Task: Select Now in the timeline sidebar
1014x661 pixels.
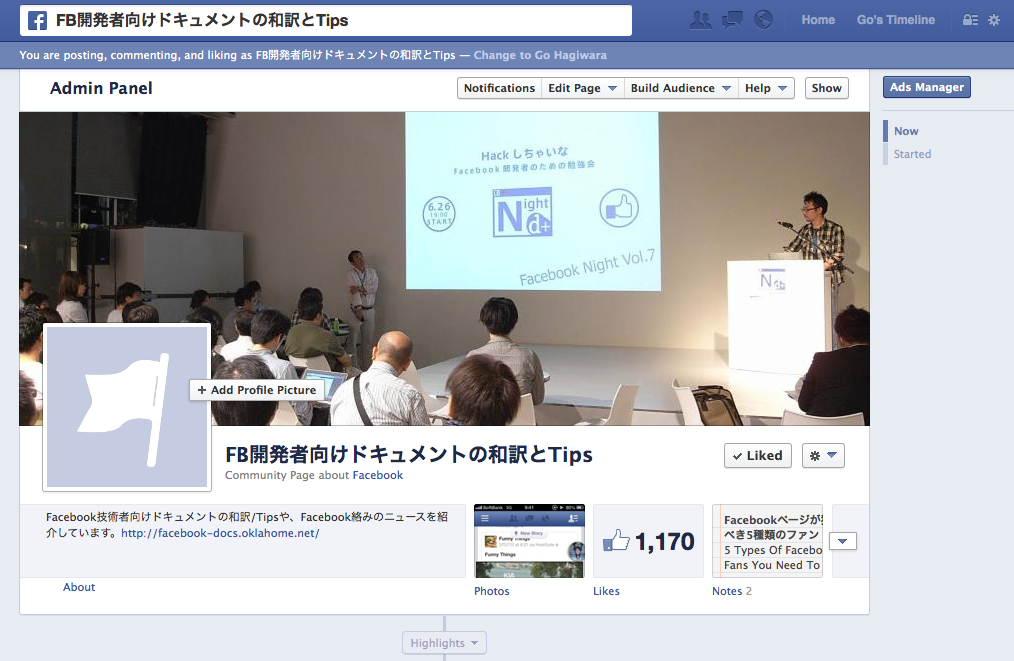Action: 906,131
